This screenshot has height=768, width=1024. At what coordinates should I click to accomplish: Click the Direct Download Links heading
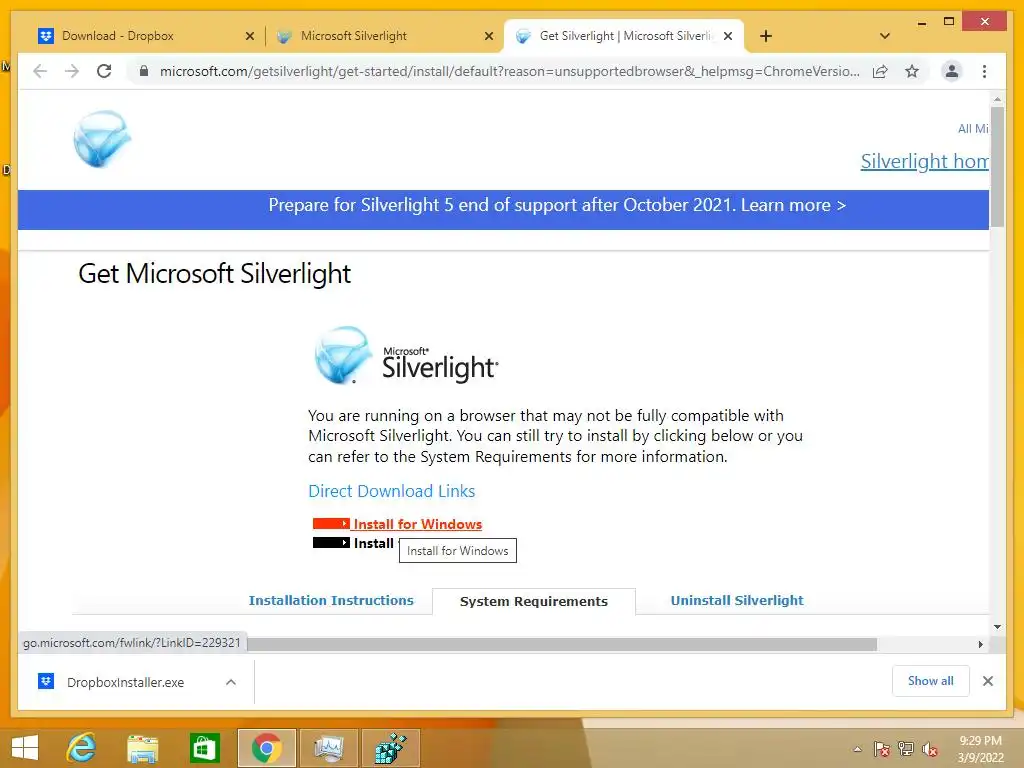(x=392, y=491)
